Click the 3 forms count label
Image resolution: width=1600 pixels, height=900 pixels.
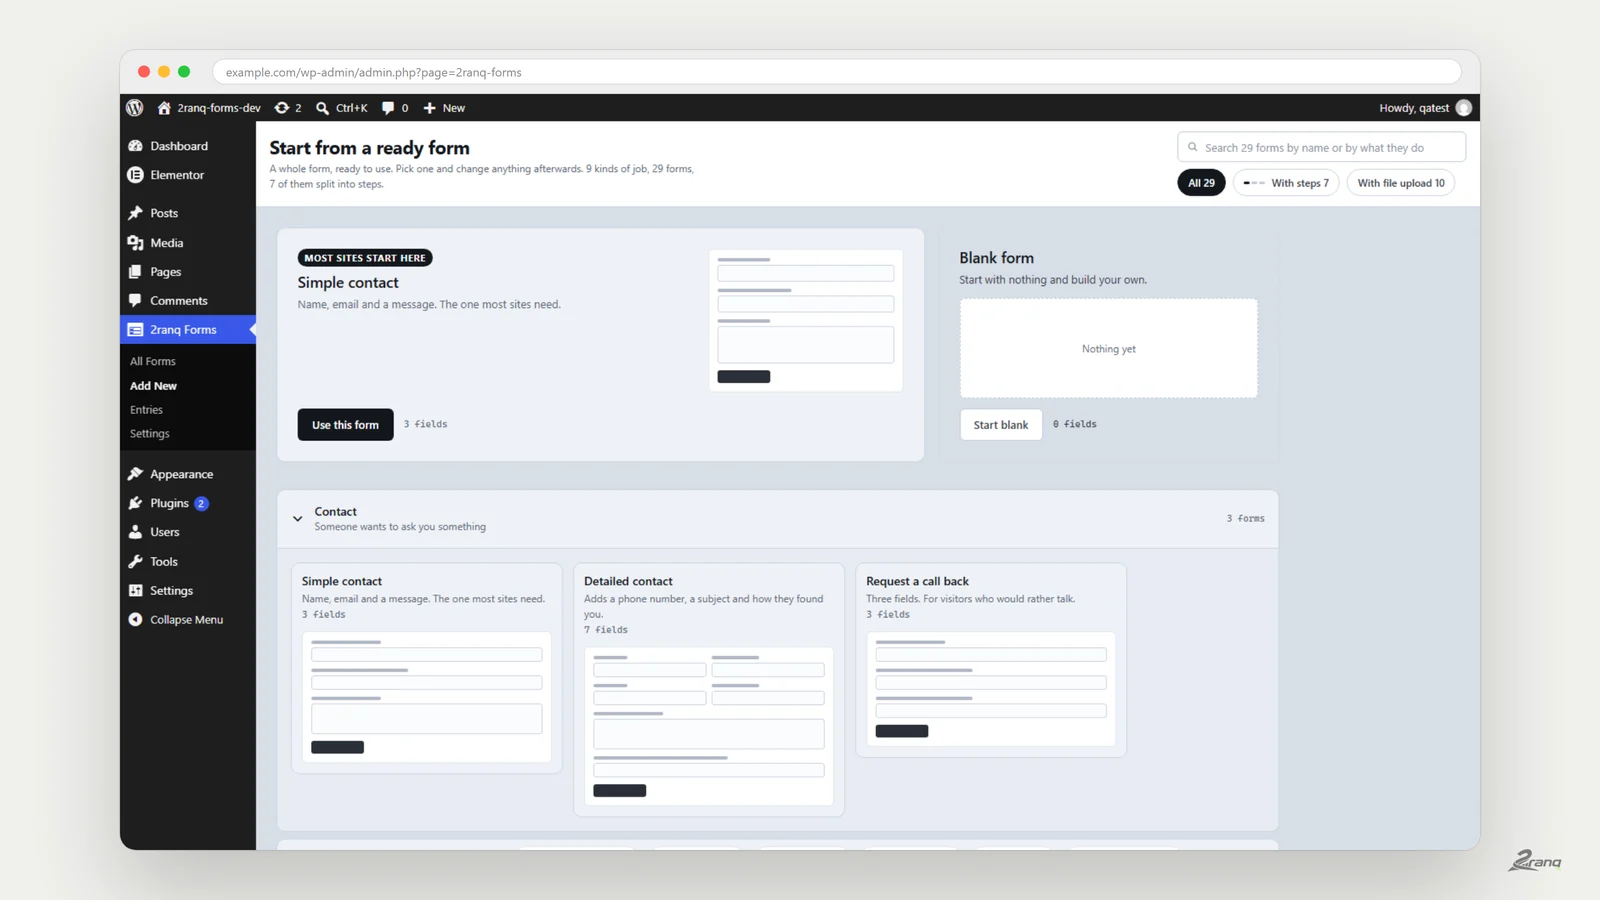tap(1245, 519)
